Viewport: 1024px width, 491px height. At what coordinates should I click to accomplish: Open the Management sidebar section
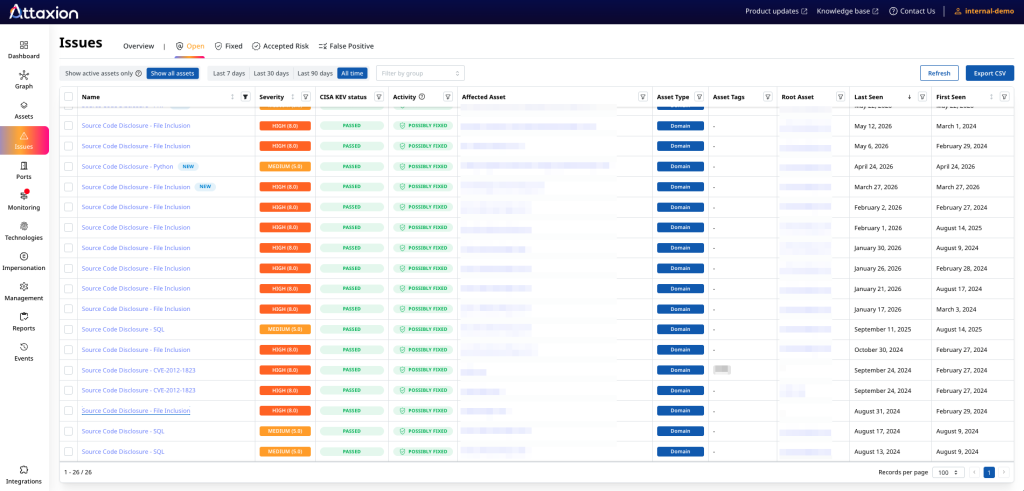point(24,291)
